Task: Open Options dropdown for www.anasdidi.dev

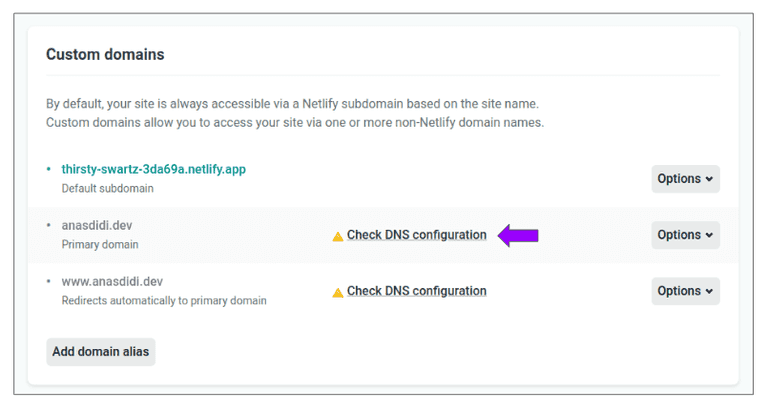Action: click(x=685, y=291)
